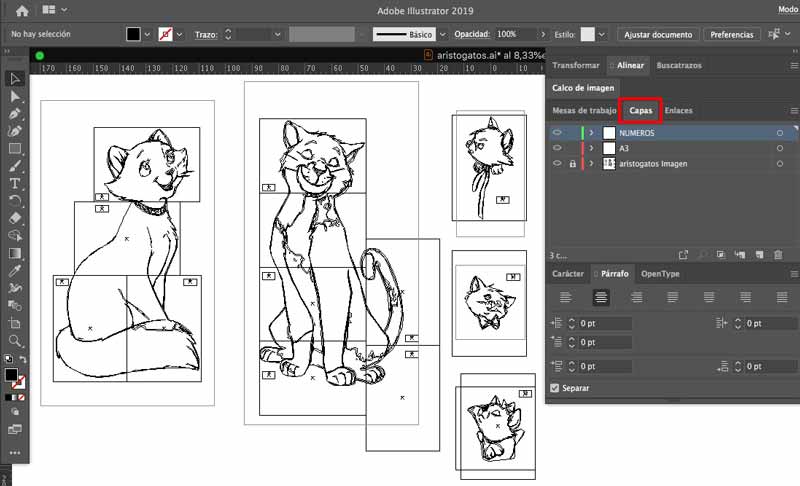The width and height of the screenshot is (800, 486).
Task: Select the Type tool
Action: (15, 183)
